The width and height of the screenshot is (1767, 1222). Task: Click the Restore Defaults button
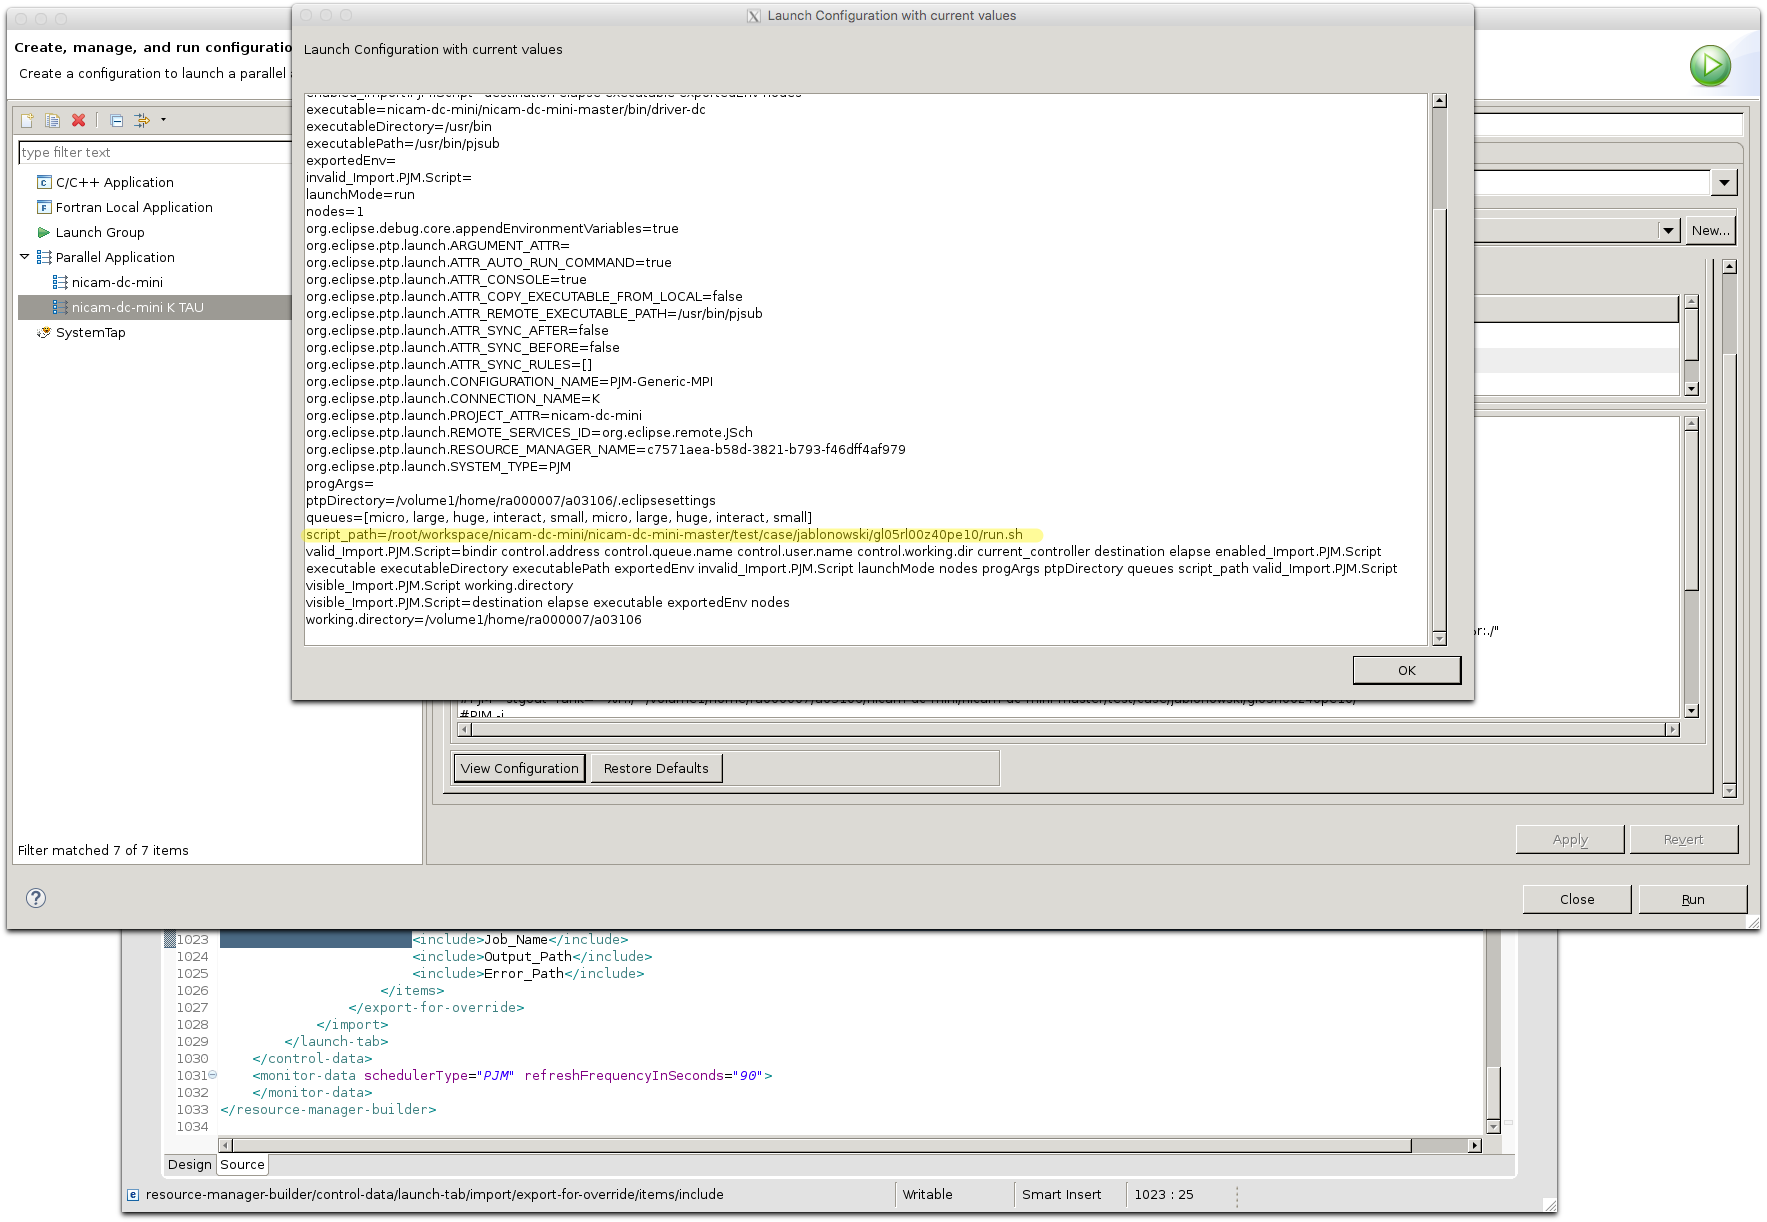click(656, 768)
